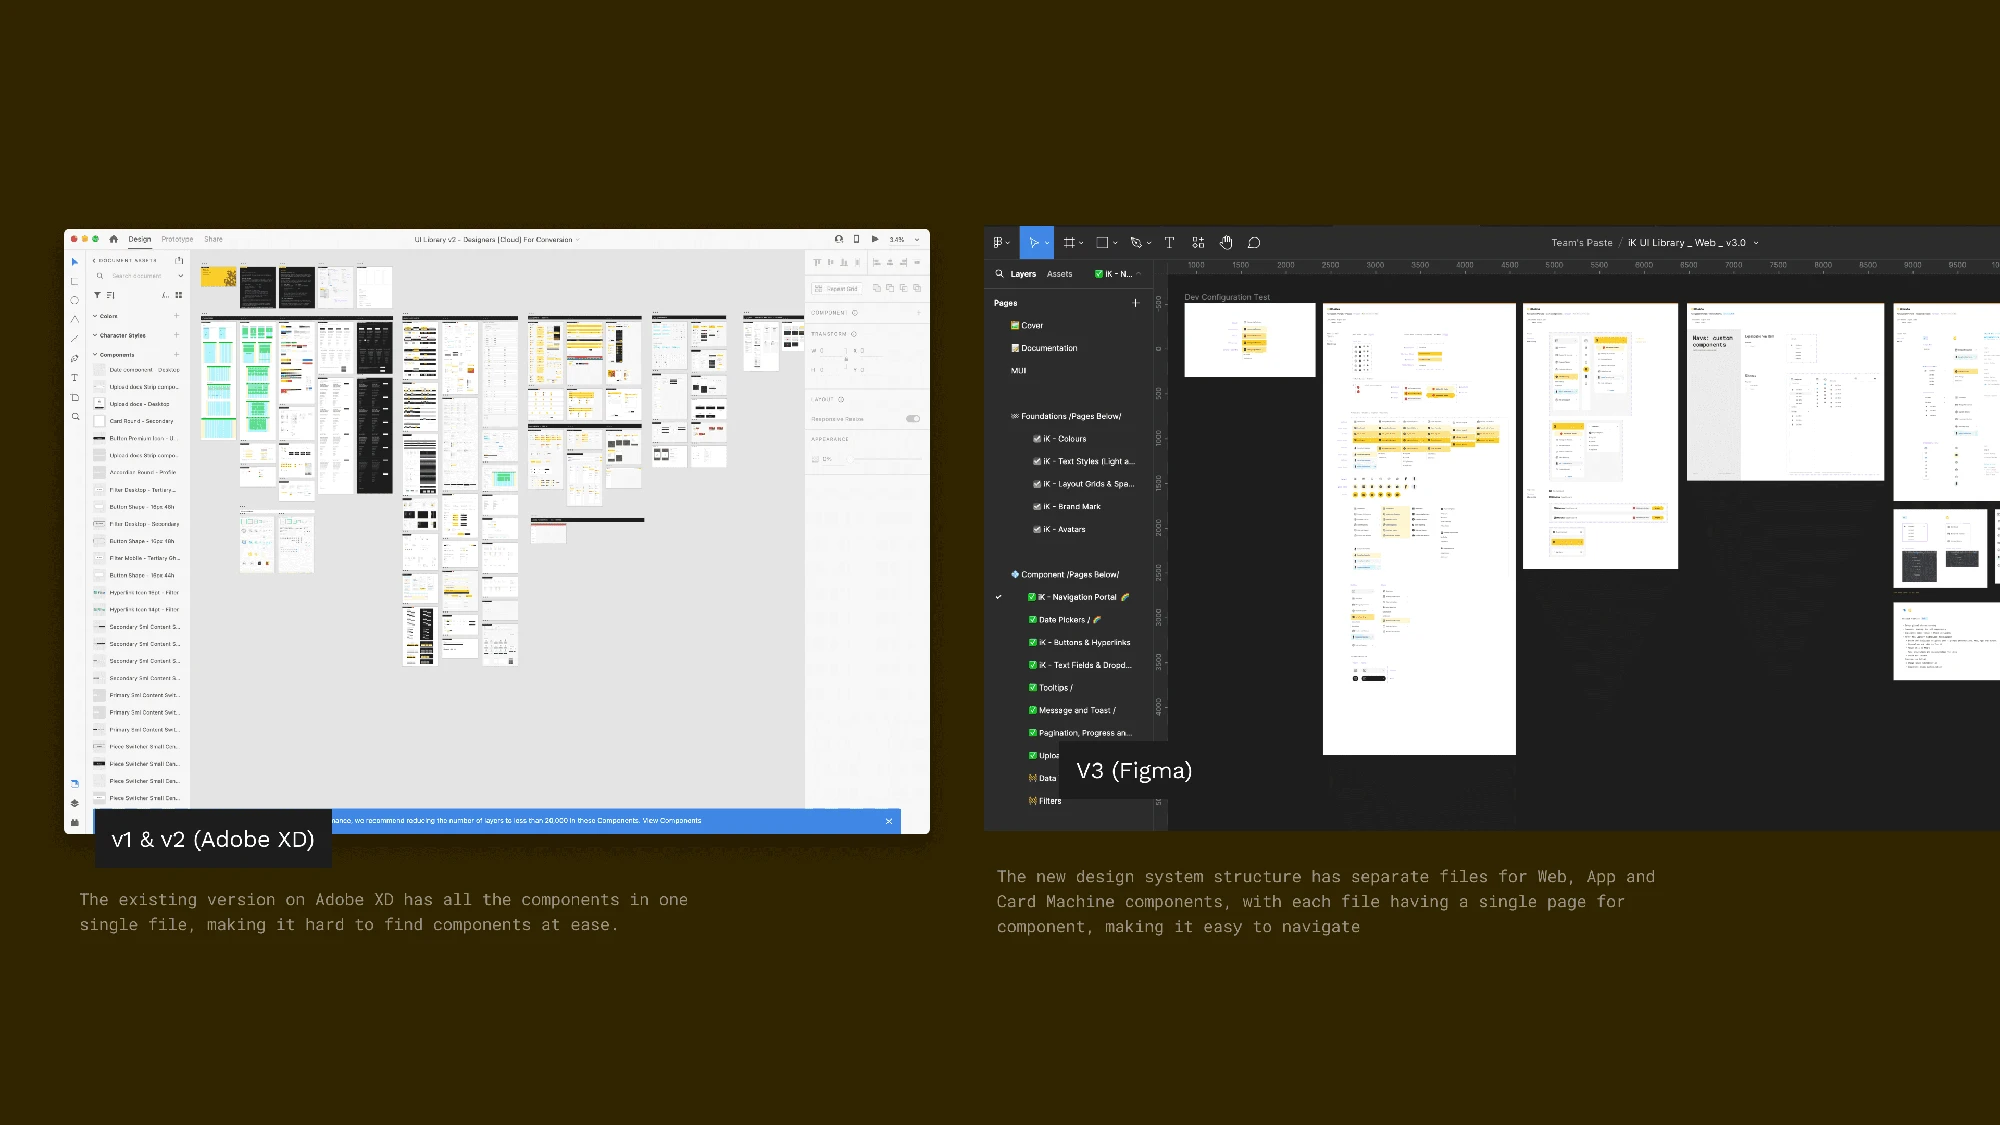Click the search icon in Figma's layers panel
The height and width of the screenshot is (1125, 2000).
point(999,274)
